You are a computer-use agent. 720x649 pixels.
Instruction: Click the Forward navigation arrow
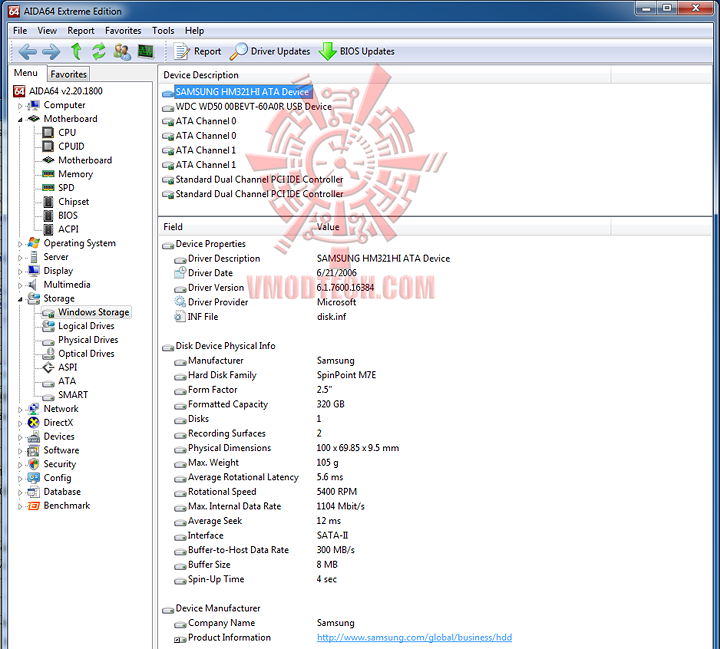(51, 51)
